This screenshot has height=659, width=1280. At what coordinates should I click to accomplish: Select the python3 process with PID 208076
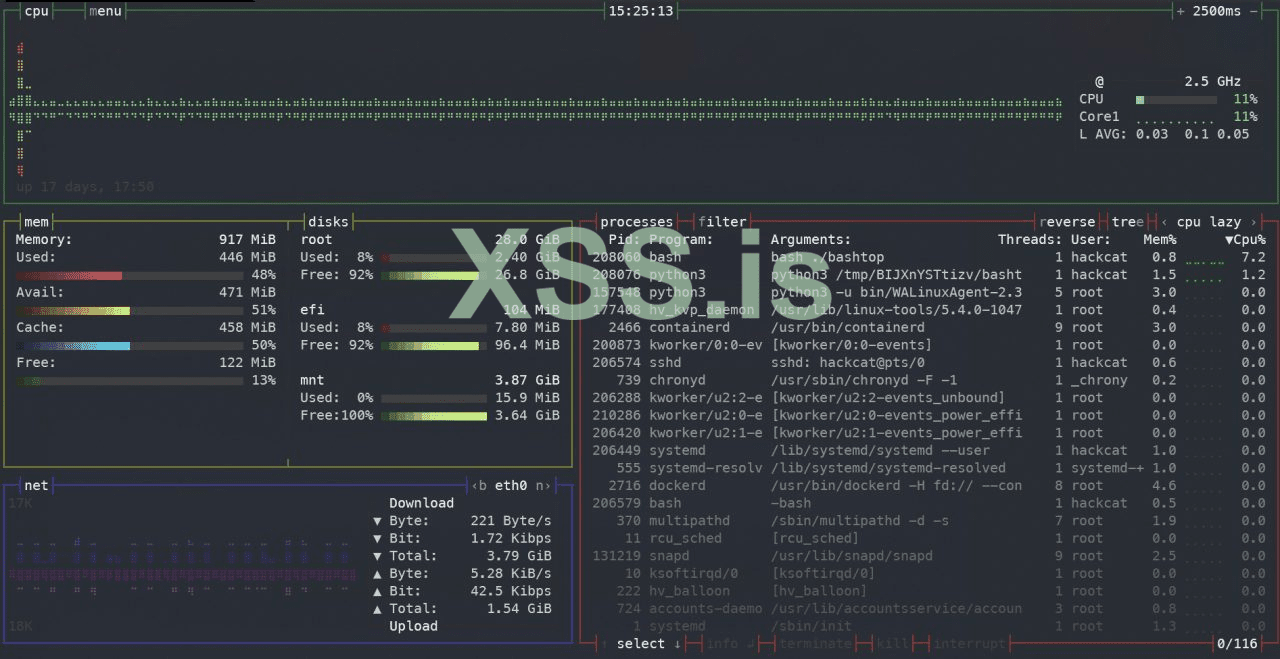pos(929,275)
